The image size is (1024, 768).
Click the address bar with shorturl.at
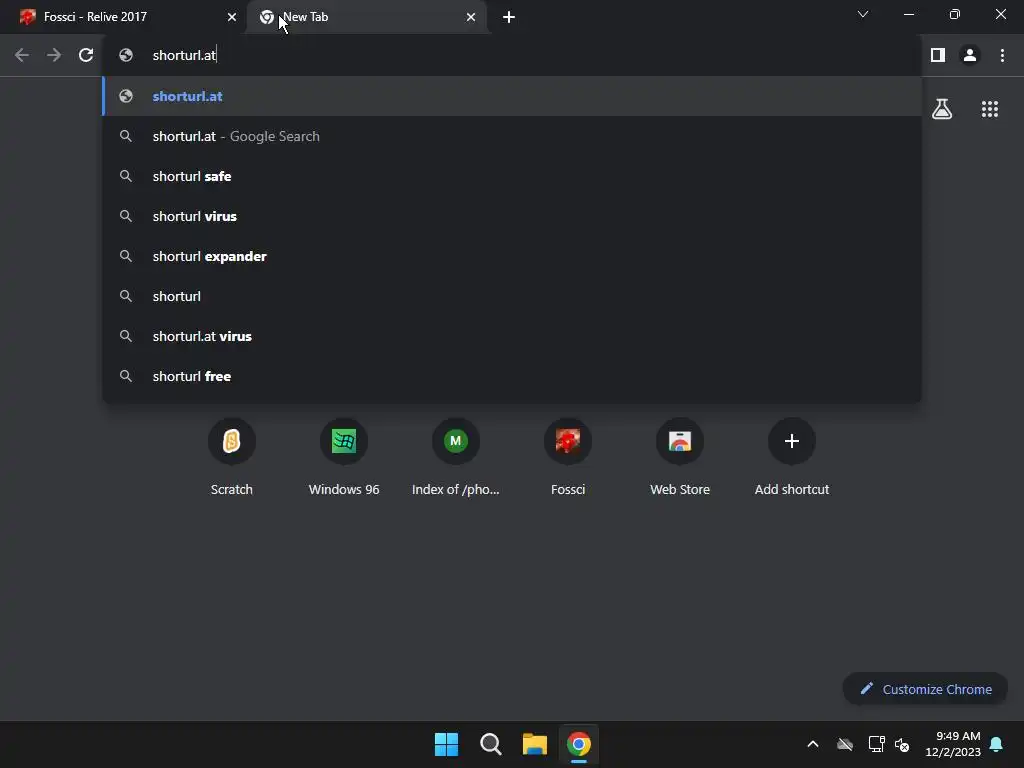pos(511,56)
